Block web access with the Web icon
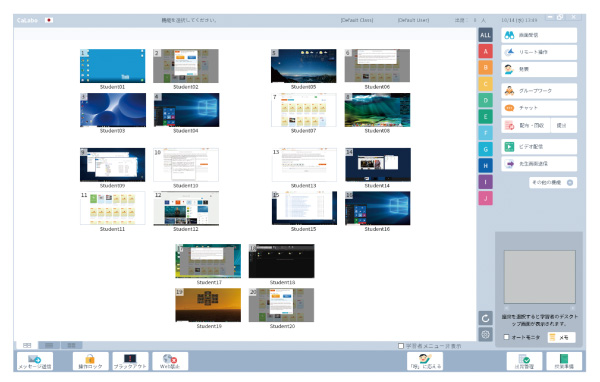 170,361
